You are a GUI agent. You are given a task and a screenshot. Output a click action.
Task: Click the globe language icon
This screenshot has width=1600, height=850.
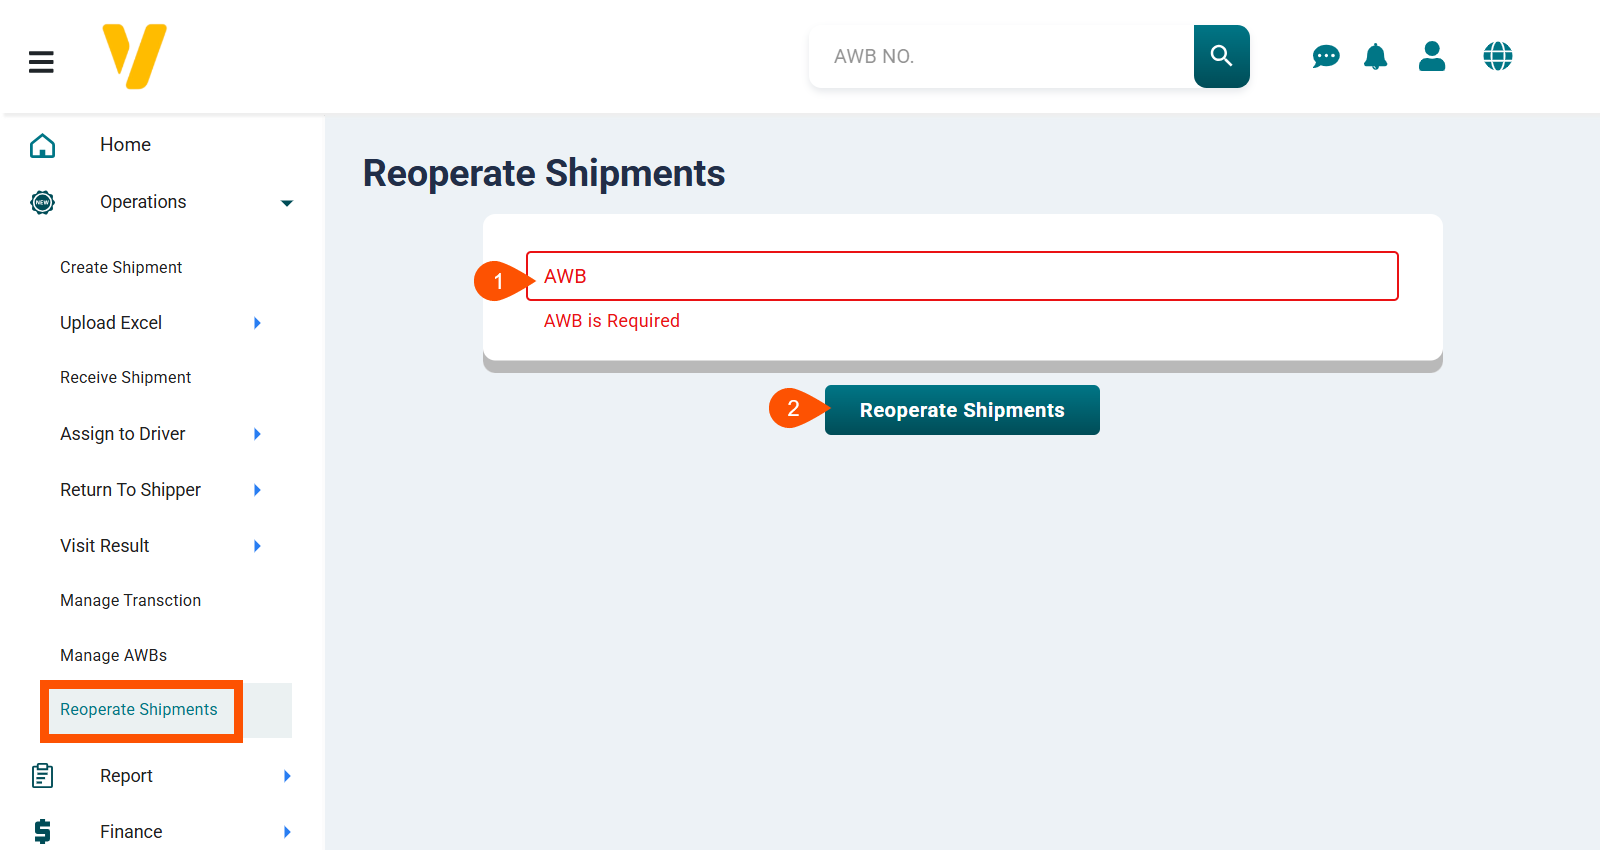click(x=1497, y=56)
